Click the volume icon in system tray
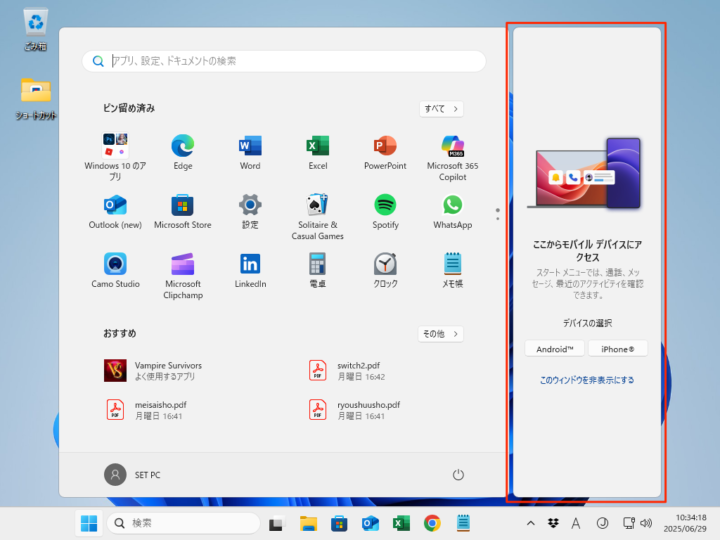Viewport: 720px width, 540px height. point(646,523)
